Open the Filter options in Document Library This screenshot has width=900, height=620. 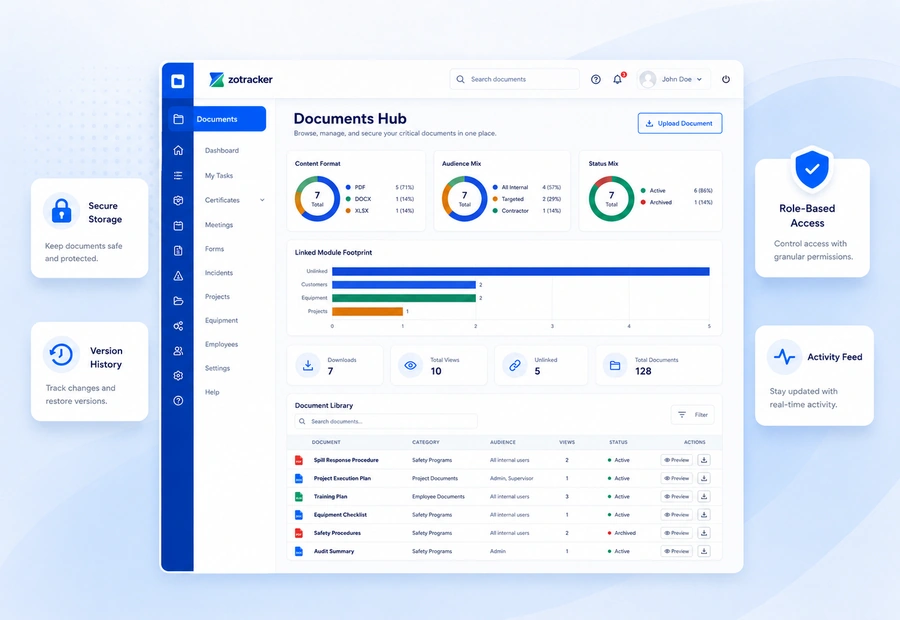(x=692, y=414)
